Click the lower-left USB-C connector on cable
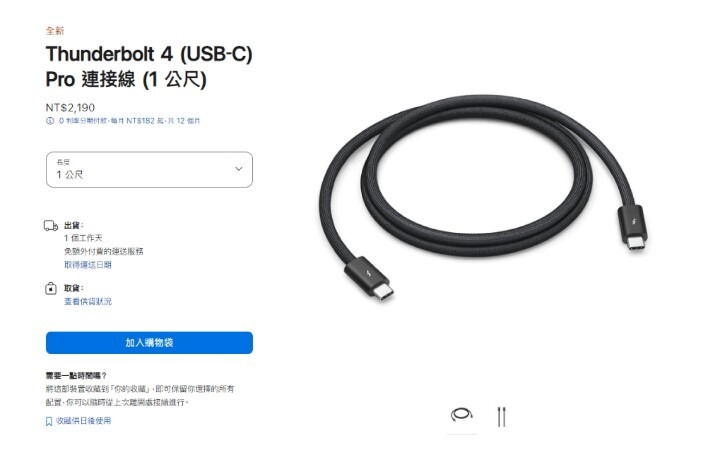Viewport: 720px width, 450px height. pyautogui.click(x=369, y=278)
